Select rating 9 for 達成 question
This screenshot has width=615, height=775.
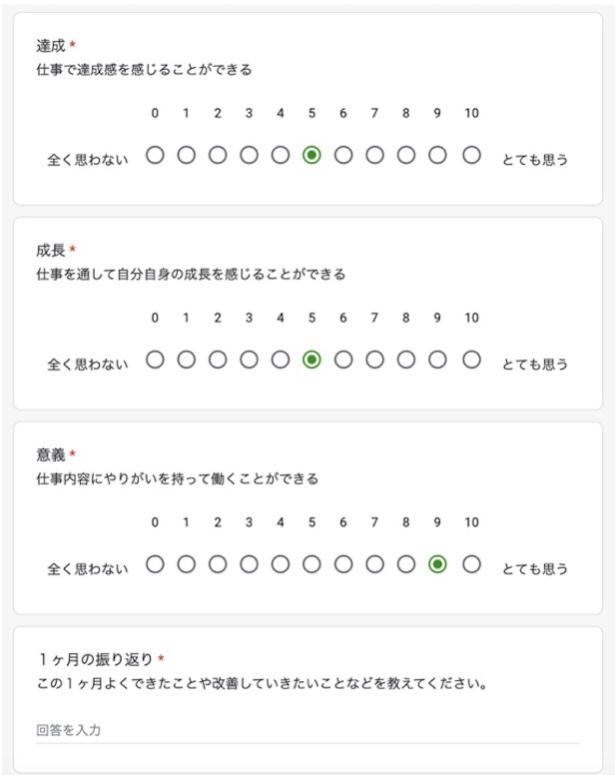point(438,155)
